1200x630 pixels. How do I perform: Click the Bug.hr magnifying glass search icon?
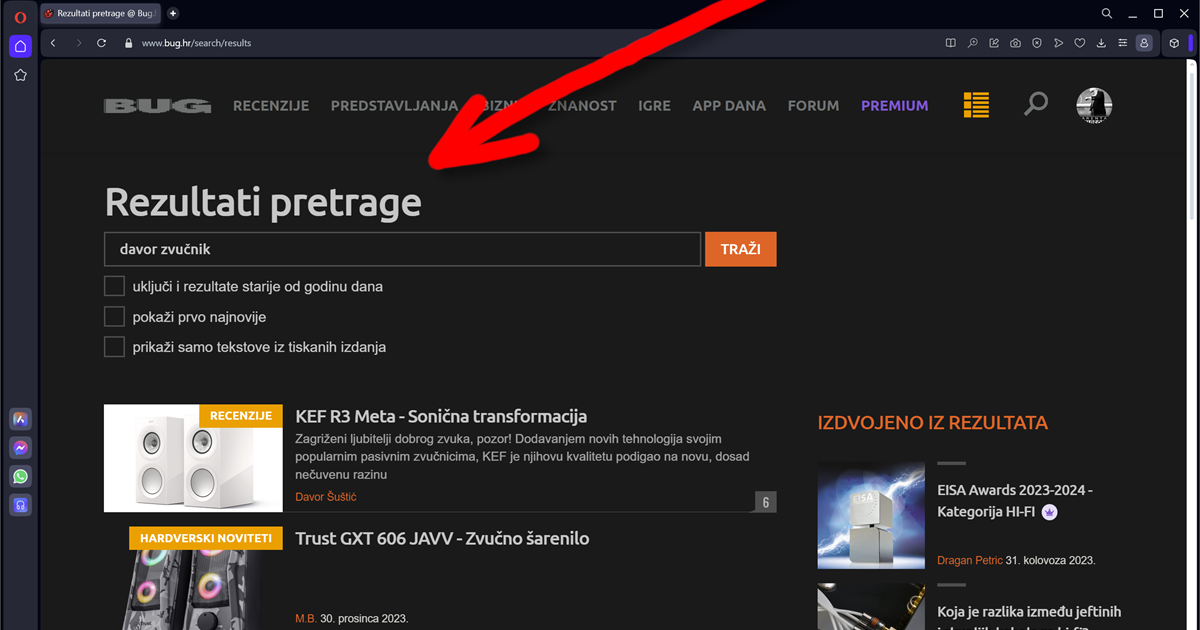tap(1035, 103)
